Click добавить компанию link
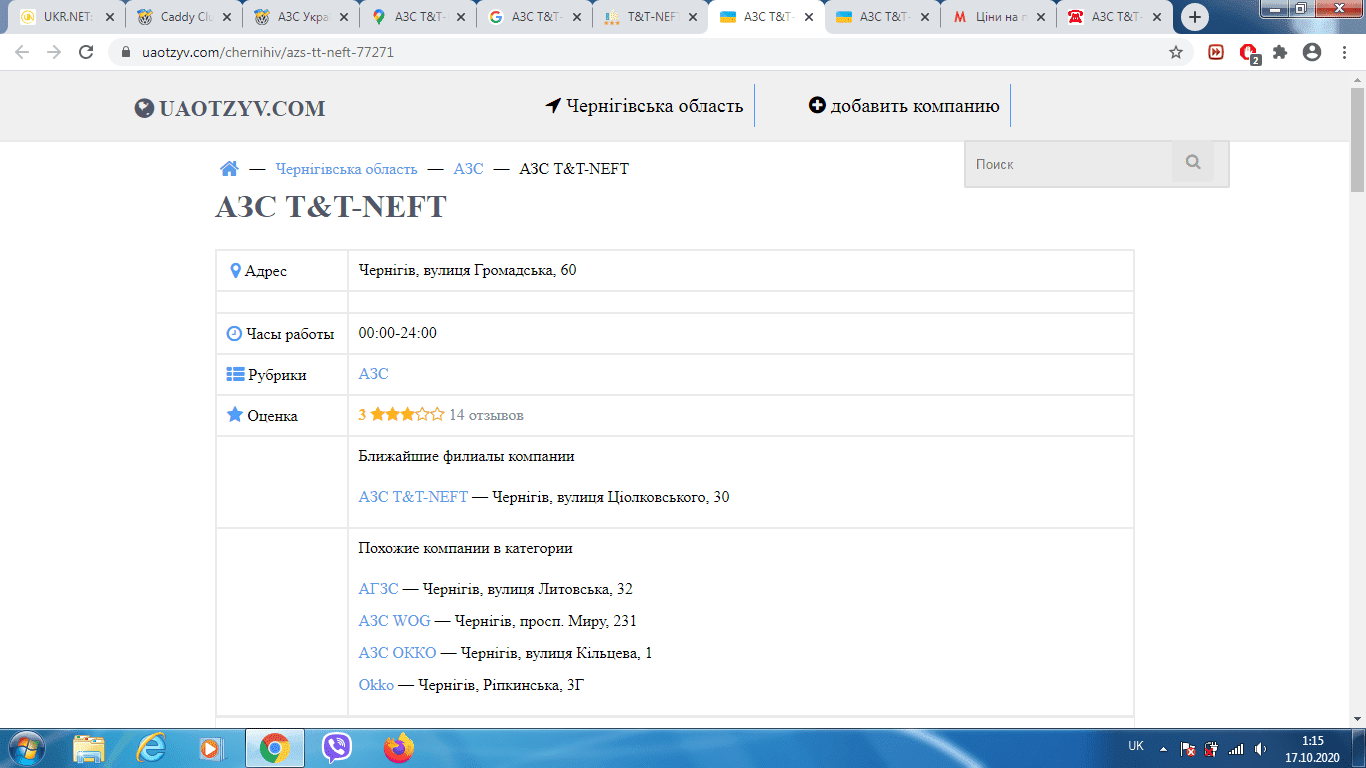 tap(904, 106)
